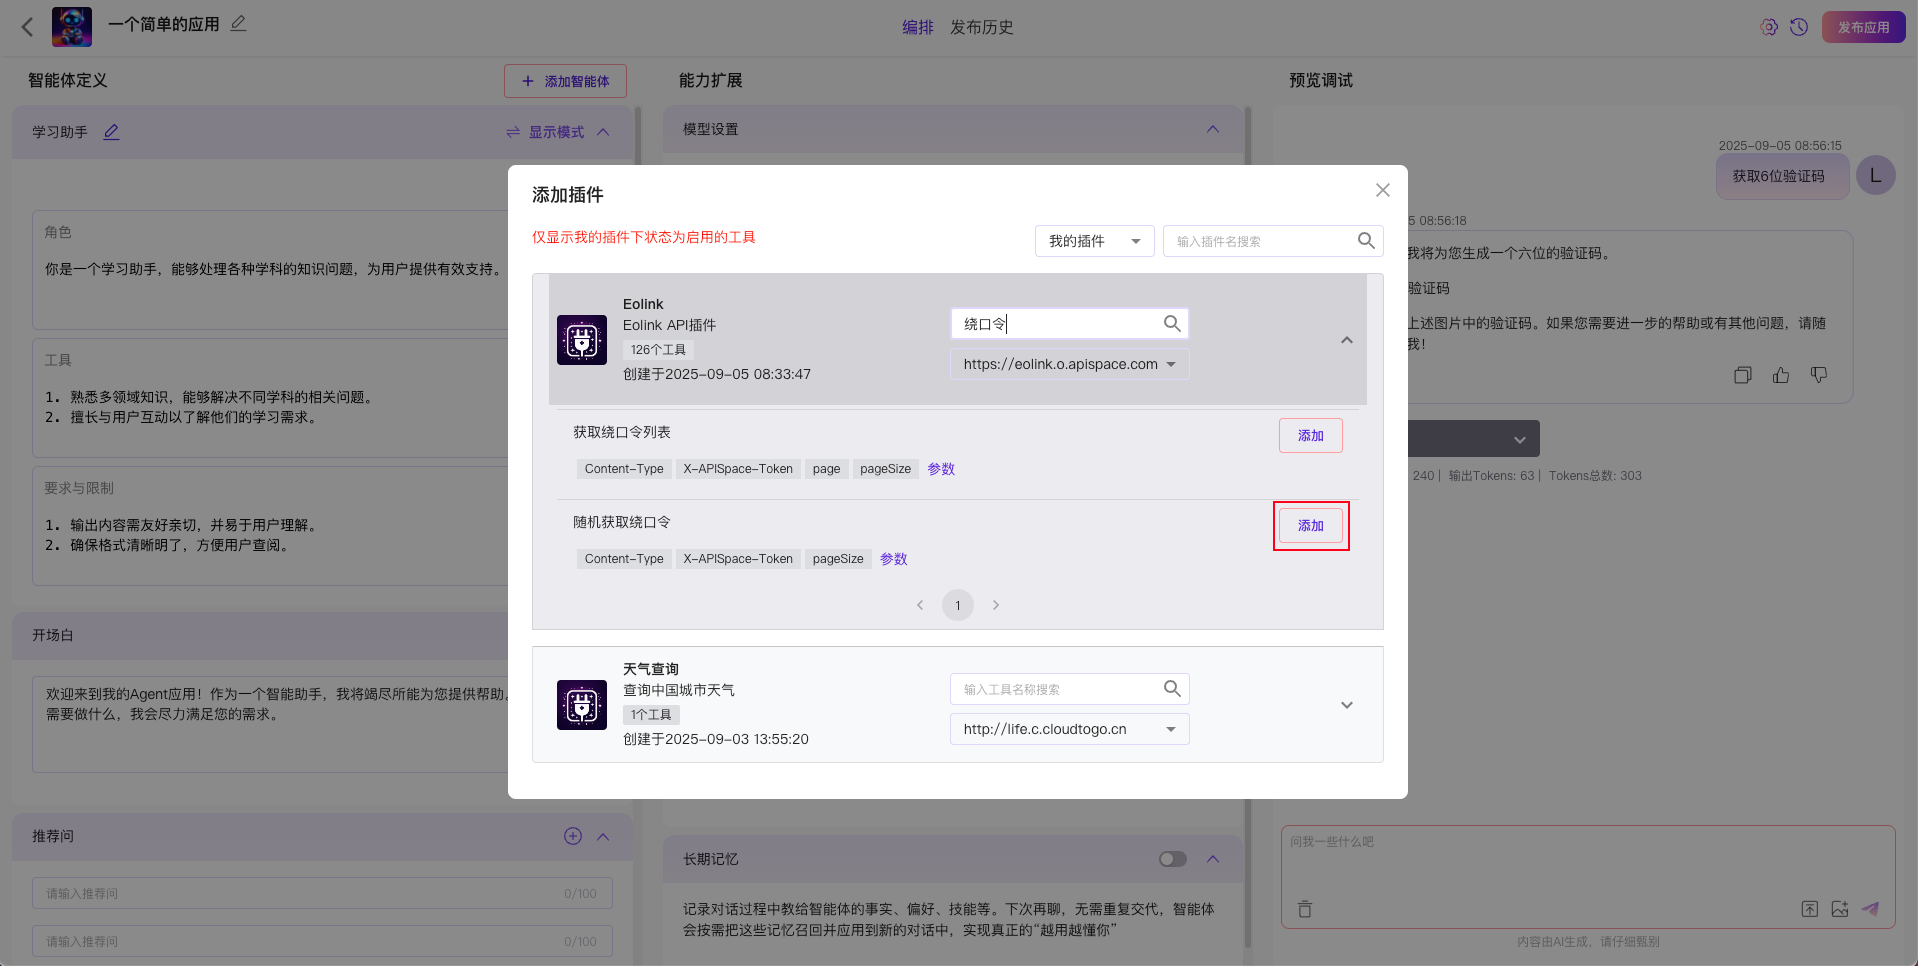The height and width of the screenshot is (966, 1918).
Task: Click the first 请输入推荐问 input
Action: 322,893
